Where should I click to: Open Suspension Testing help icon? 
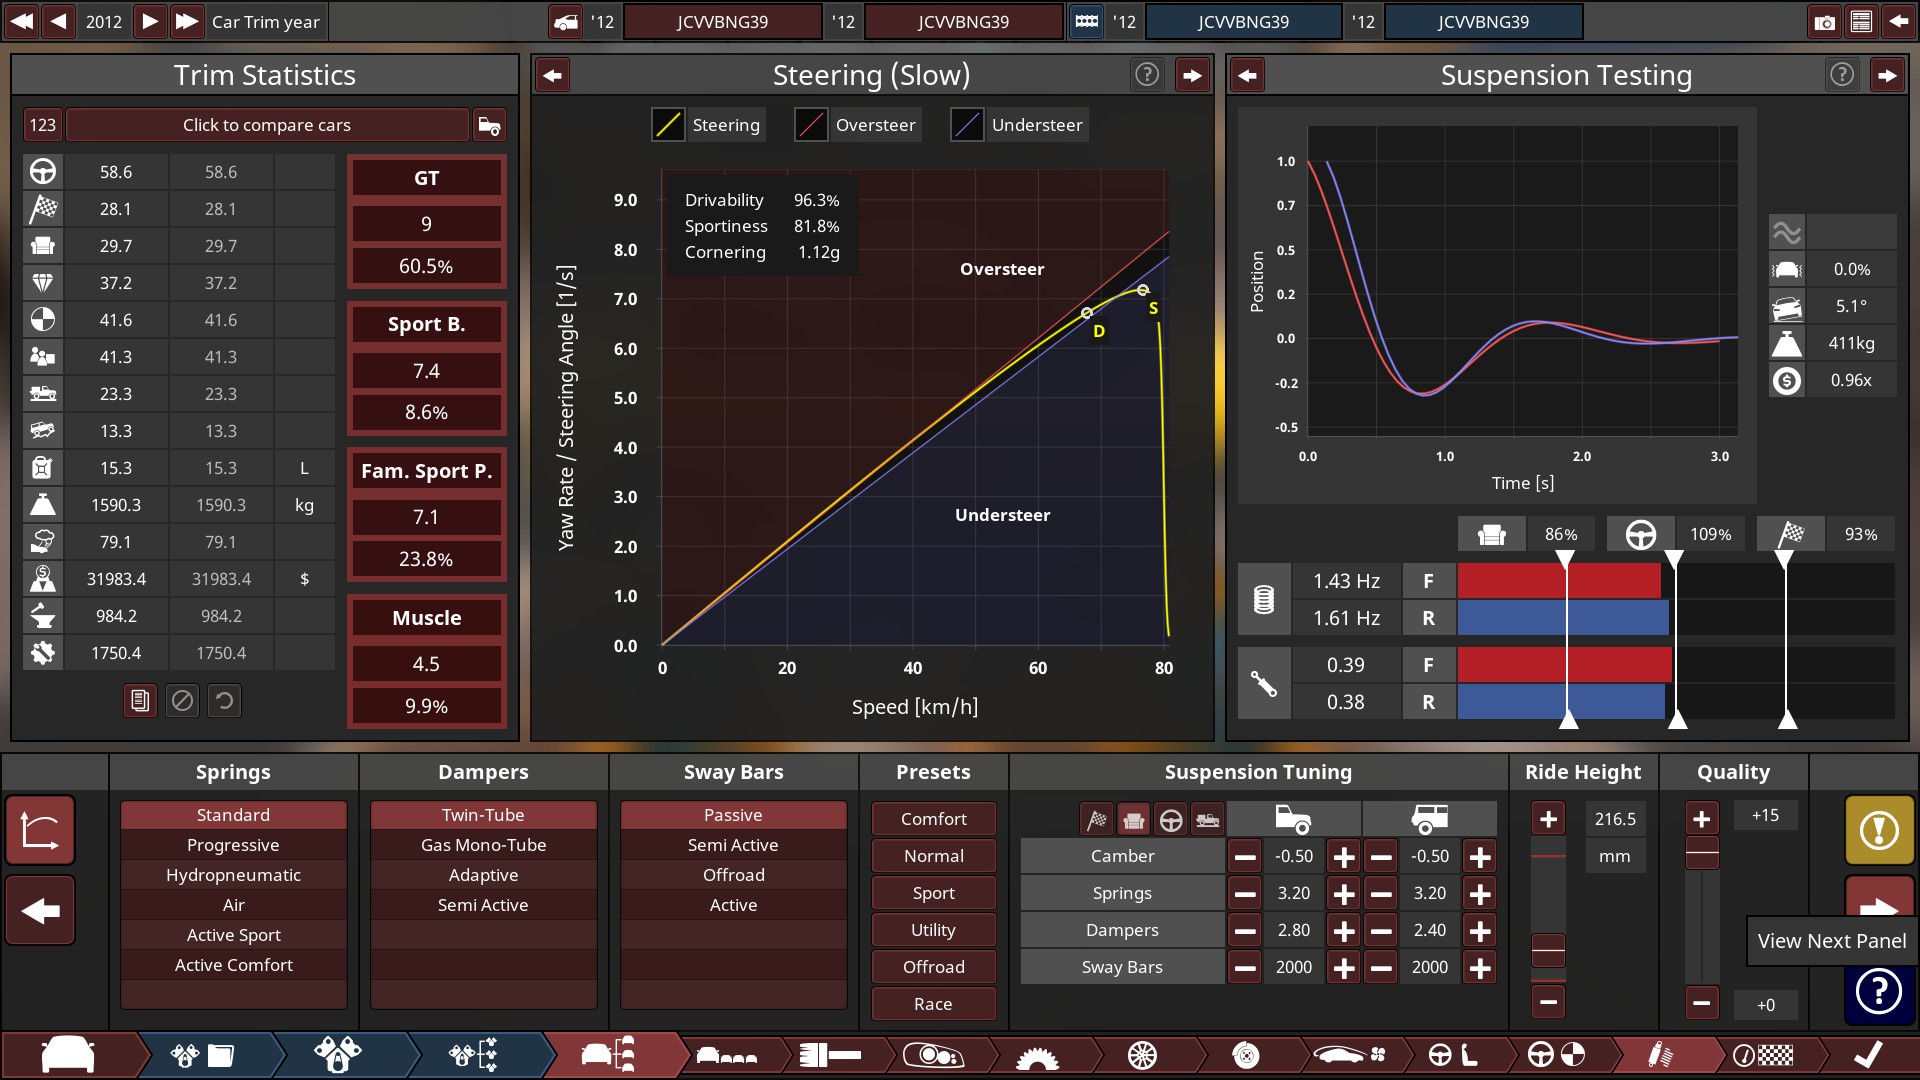click(1841, 75)
